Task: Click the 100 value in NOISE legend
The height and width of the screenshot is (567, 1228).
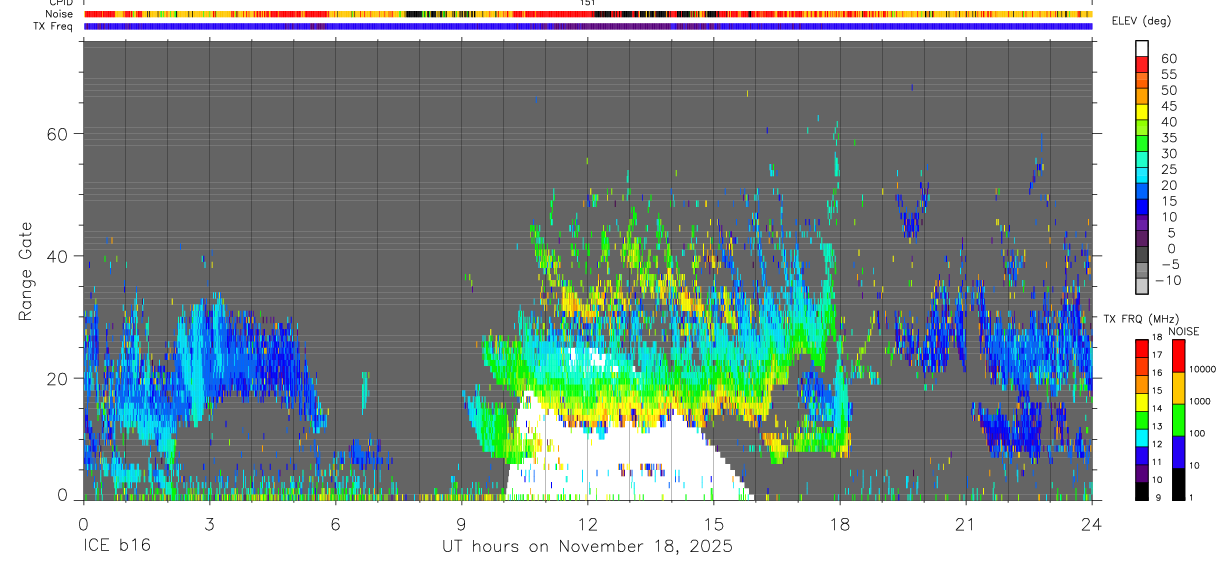Action: (1197, 433)
